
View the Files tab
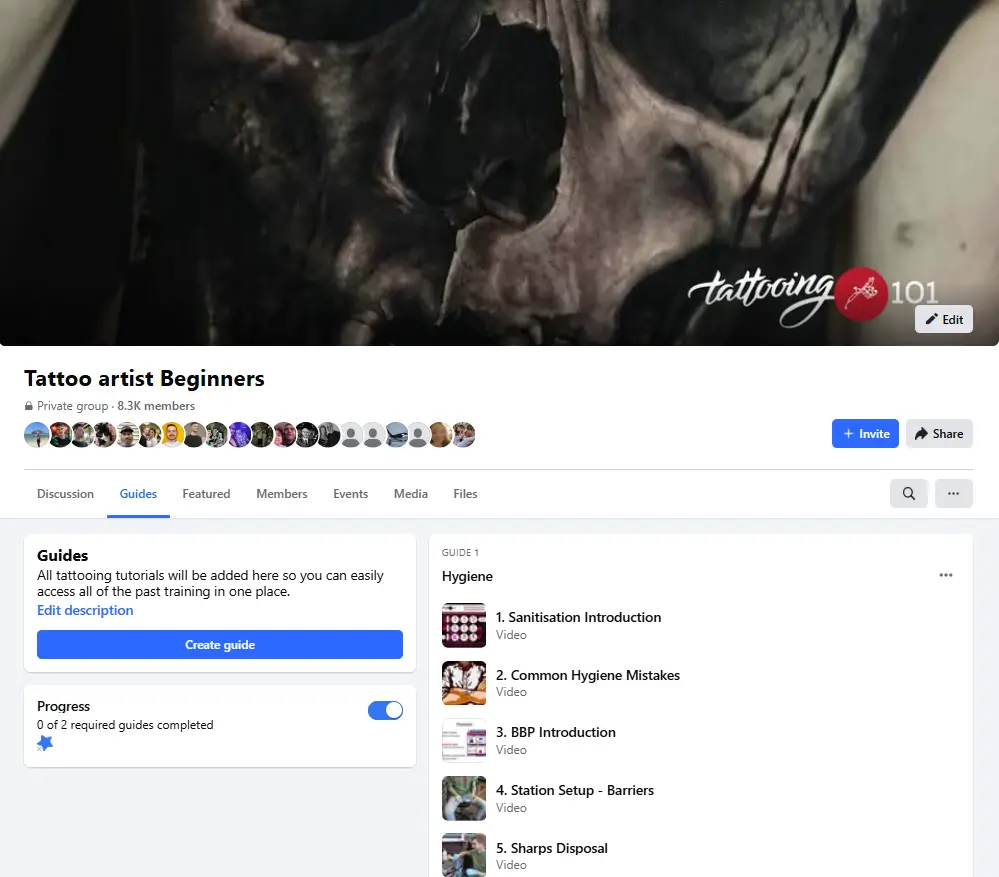point(465,493)
